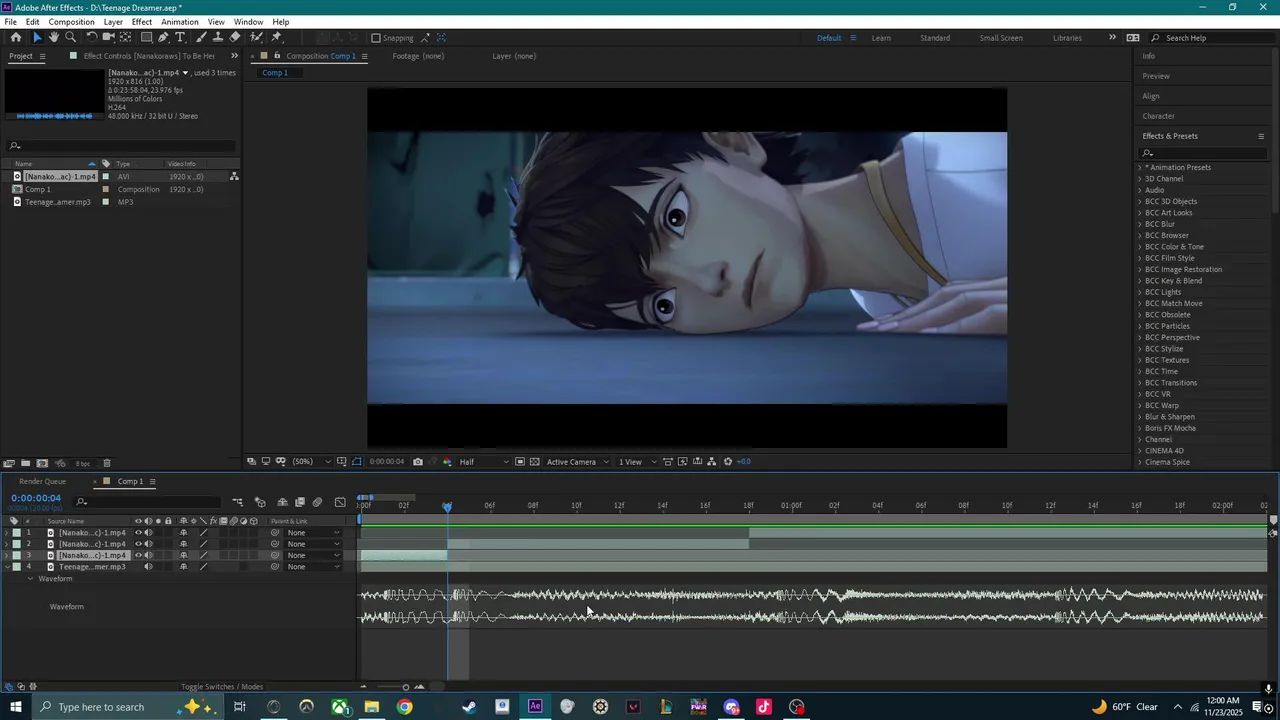This screenshot has width=1280, height=720.
Task: Click the Frame Blending enable icon in timeline
Action: coord(300,502)
